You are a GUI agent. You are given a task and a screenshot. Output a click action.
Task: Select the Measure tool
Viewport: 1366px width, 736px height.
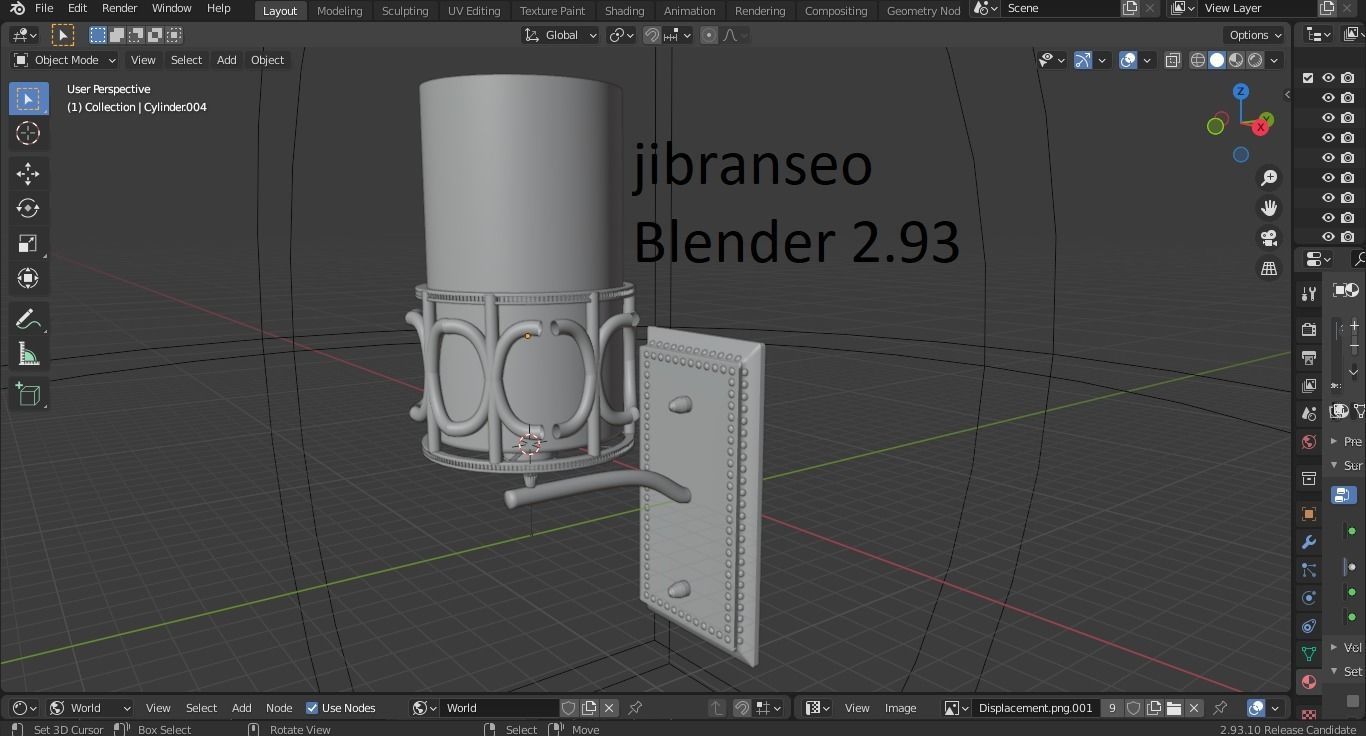click(28, 354)
